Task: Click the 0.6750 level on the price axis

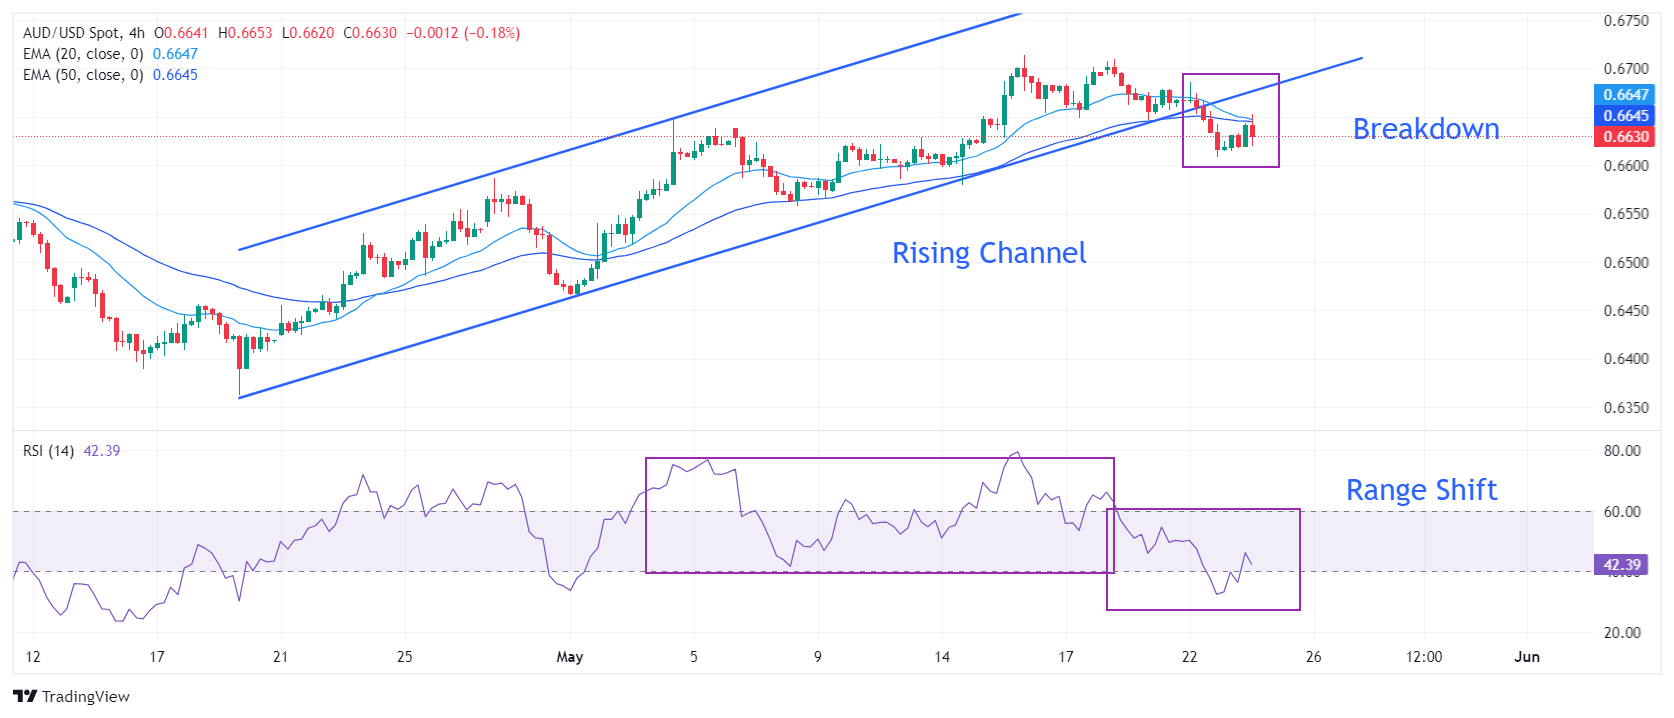Action: (1625, 21)
